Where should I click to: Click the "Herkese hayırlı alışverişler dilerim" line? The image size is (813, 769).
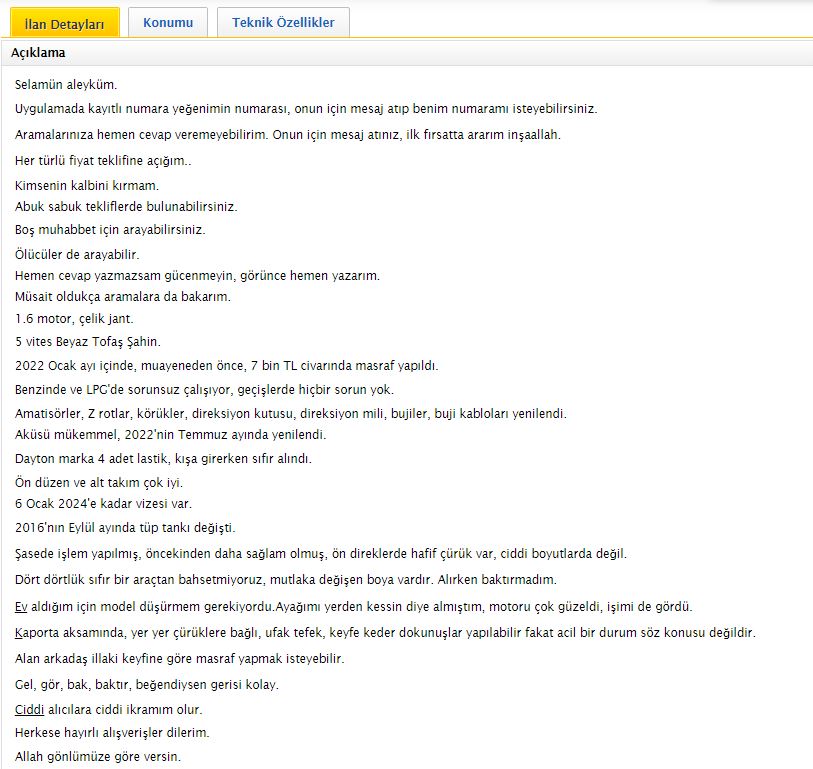pyautogui.click(x=112, y=733)
